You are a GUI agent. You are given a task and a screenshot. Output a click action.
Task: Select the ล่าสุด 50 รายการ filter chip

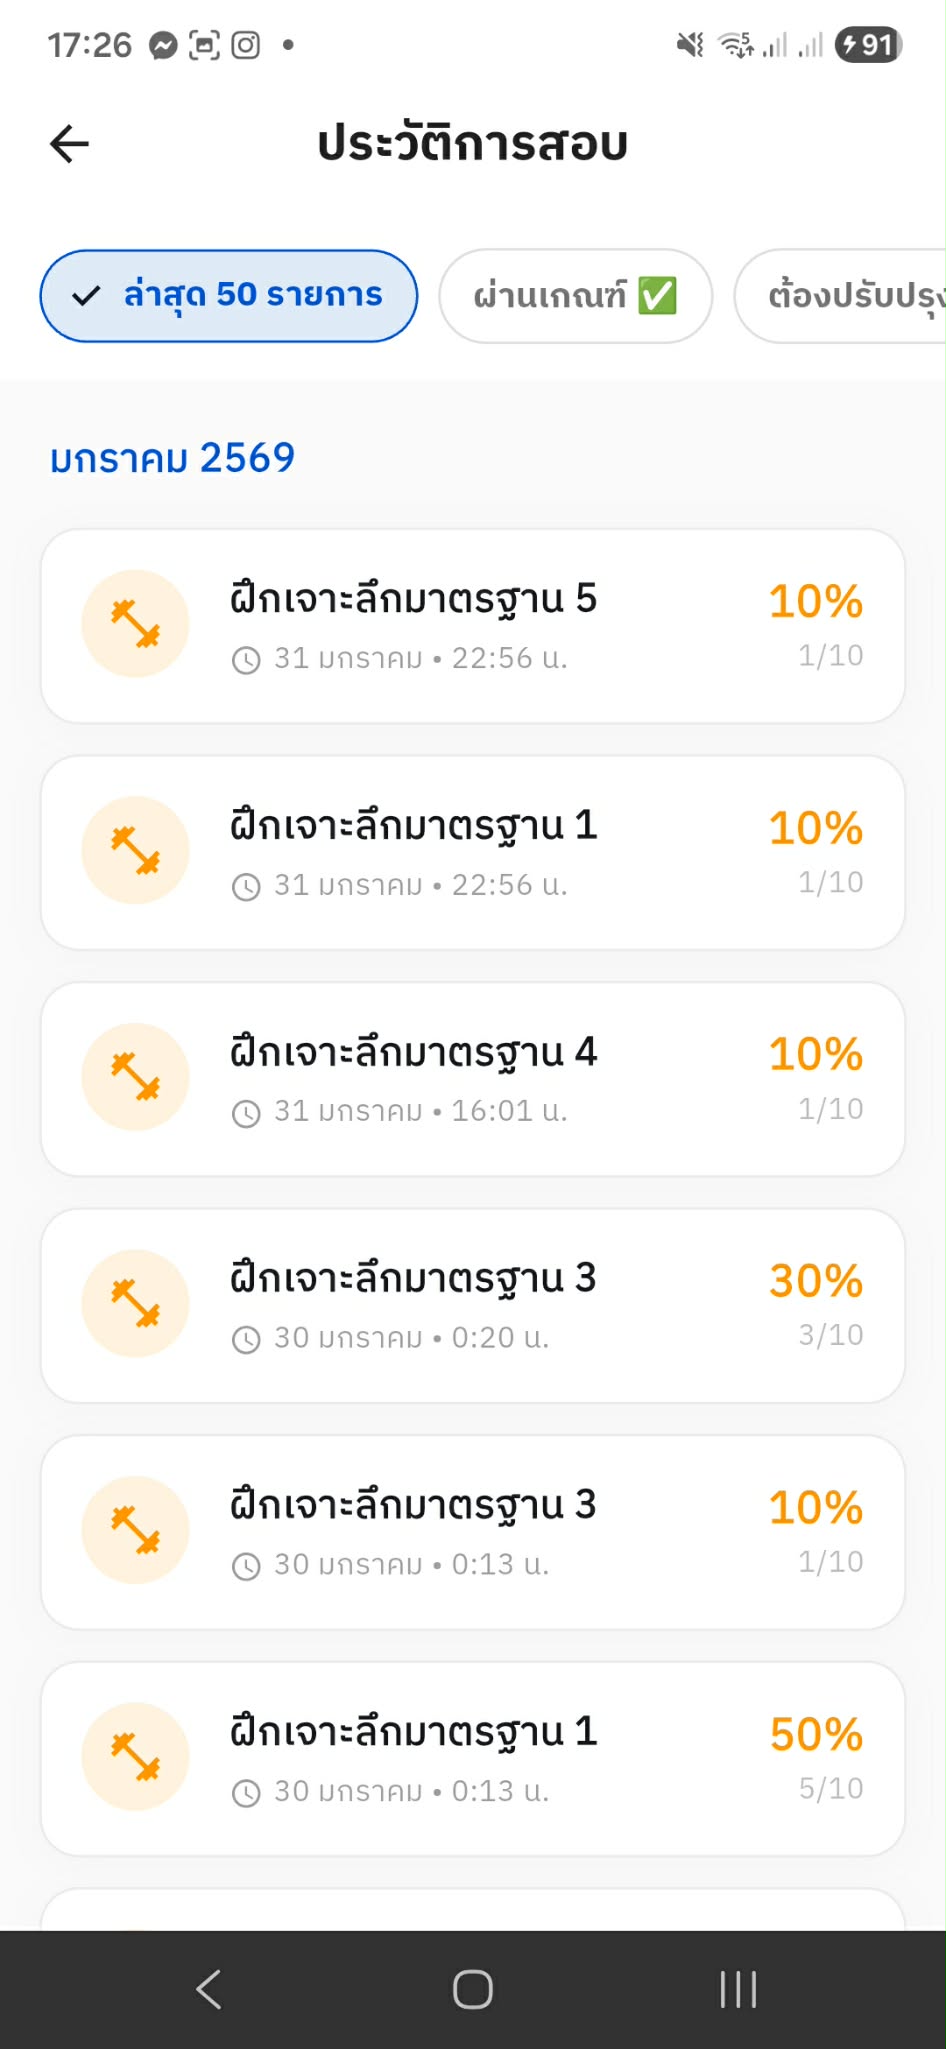pyautogui.click(x=229, y=296)
